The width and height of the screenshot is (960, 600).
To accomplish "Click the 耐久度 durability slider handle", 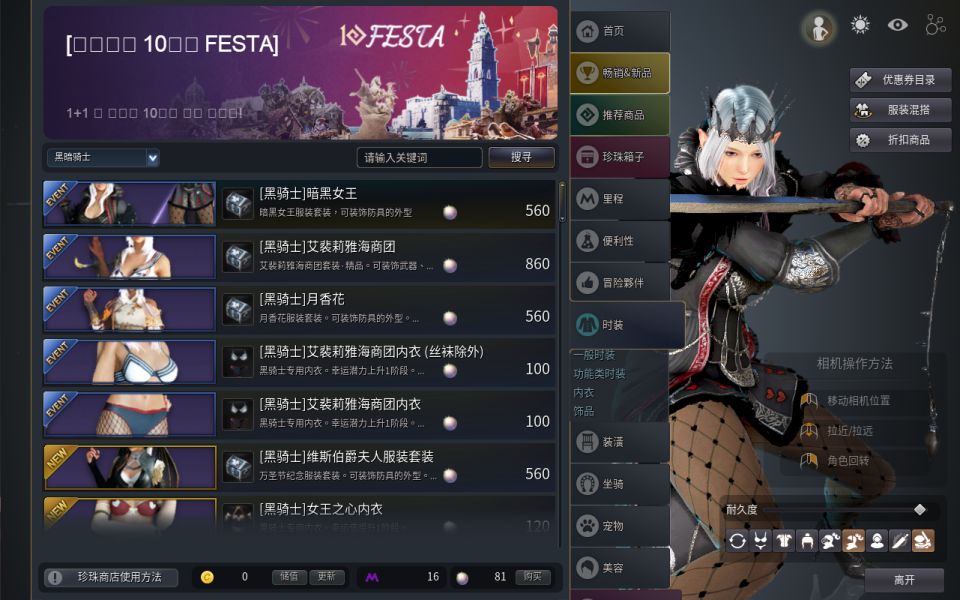I will click(920, 509).
